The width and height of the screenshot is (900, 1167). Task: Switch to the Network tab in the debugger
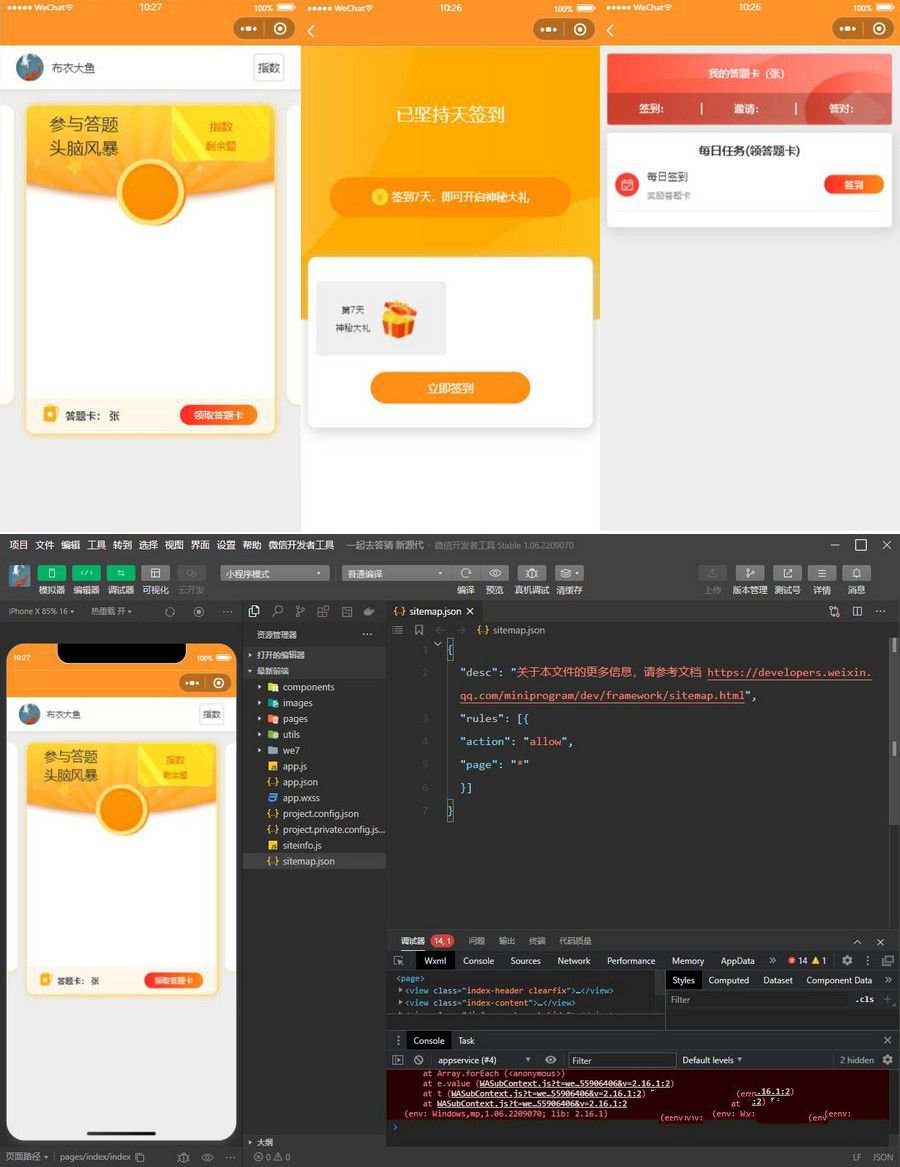(x=573, y=961)
